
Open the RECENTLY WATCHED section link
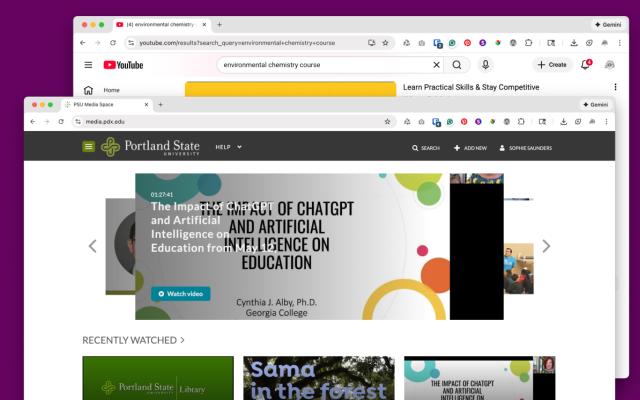[129, 340]
